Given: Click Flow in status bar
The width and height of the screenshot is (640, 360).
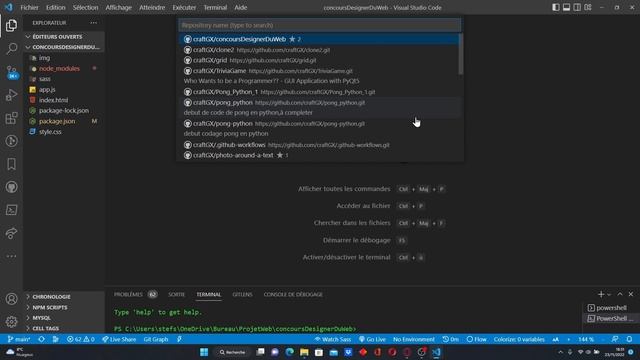Looking at the screenshot, I should (x=476, y=339).
